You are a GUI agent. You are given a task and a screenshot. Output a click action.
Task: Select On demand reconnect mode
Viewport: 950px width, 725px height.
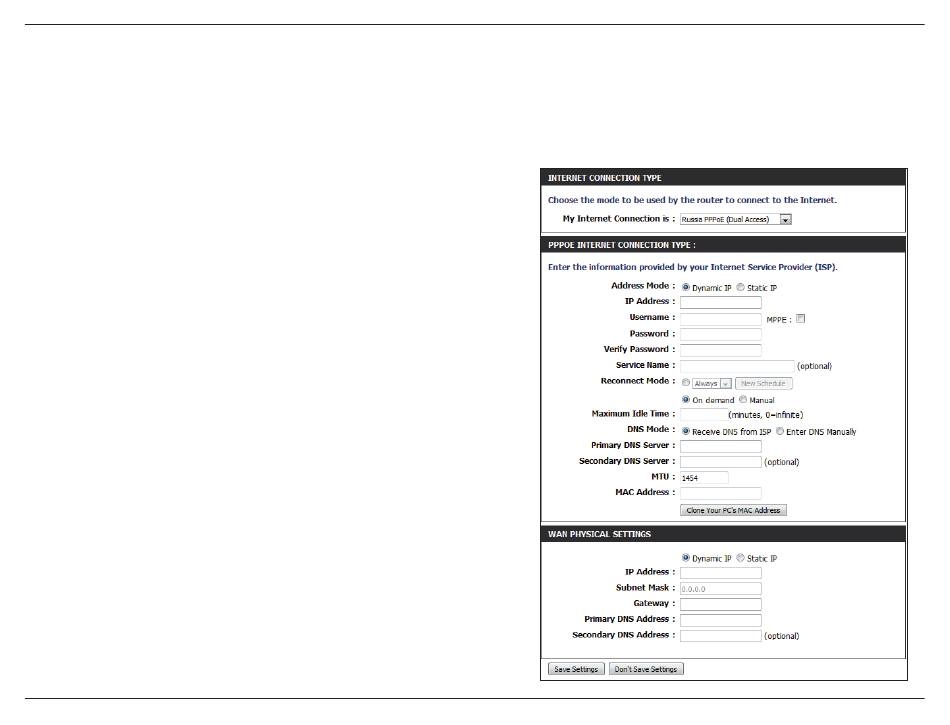coord(686,400)
